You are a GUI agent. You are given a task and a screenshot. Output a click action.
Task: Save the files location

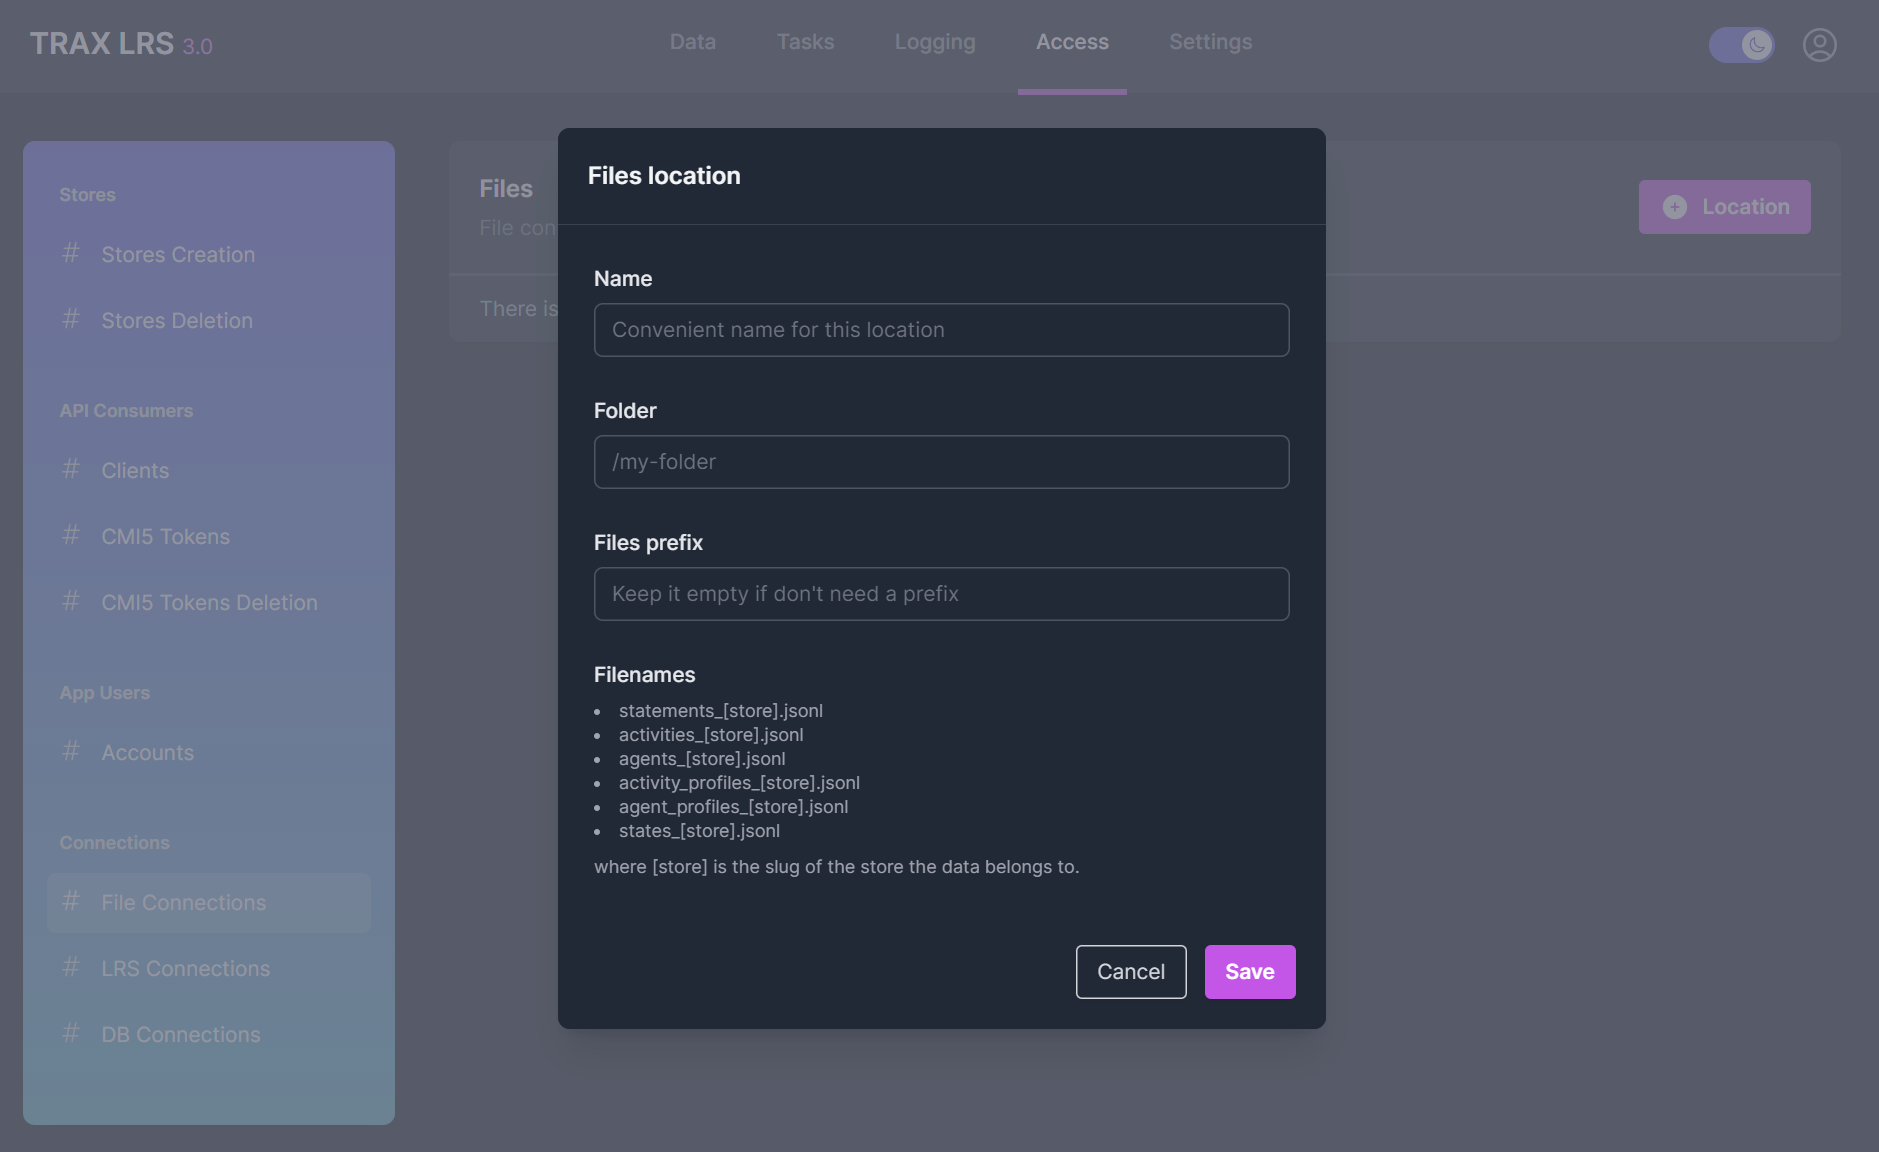point(1249,972)
